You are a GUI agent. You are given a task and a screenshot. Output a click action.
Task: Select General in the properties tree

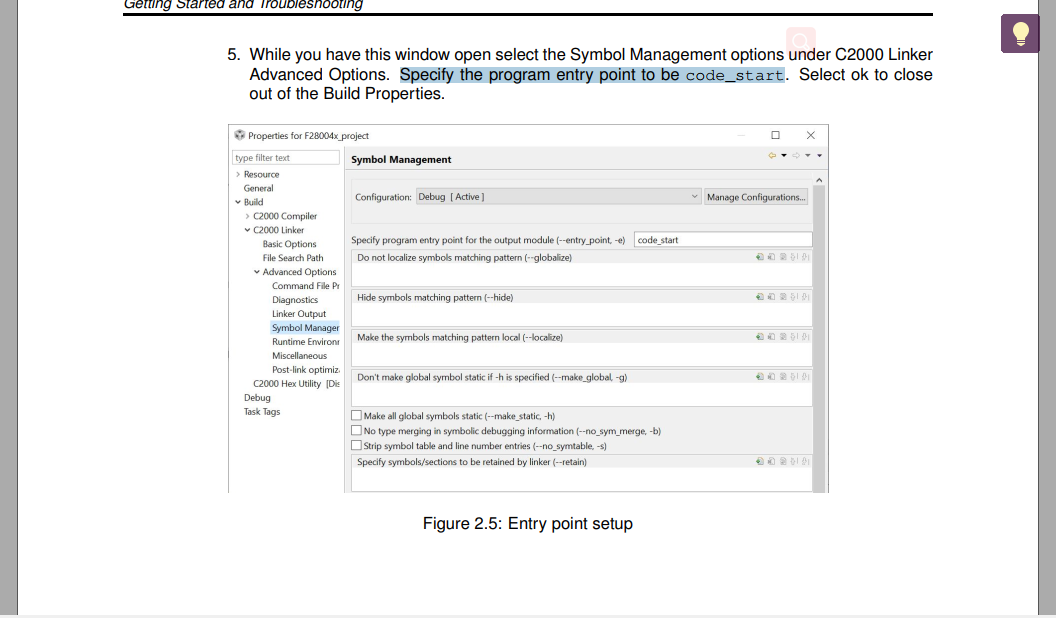click(259, 188)
